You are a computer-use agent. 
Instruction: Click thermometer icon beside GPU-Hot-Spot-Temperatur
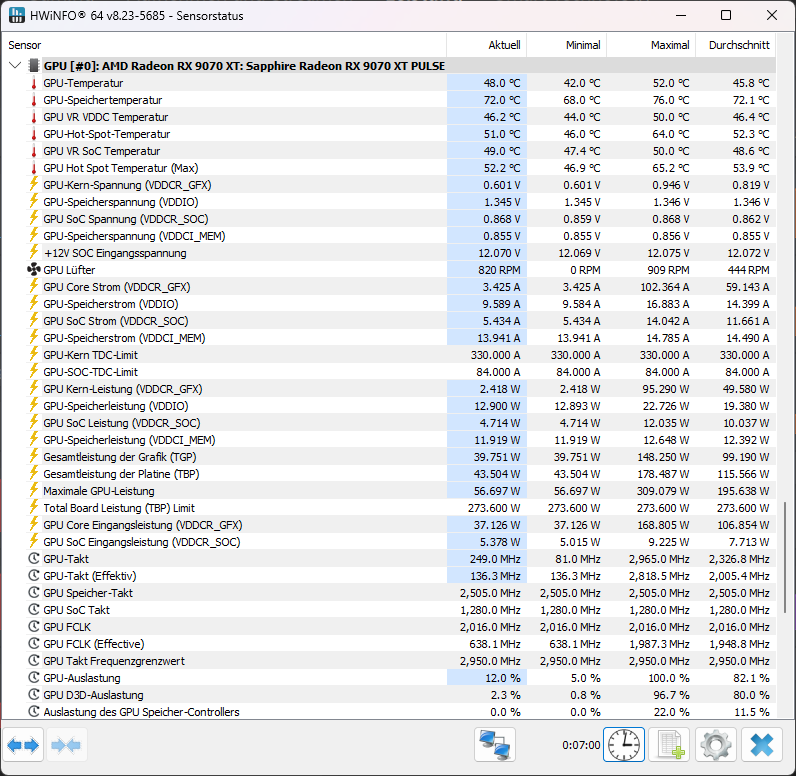click(34, 134)
